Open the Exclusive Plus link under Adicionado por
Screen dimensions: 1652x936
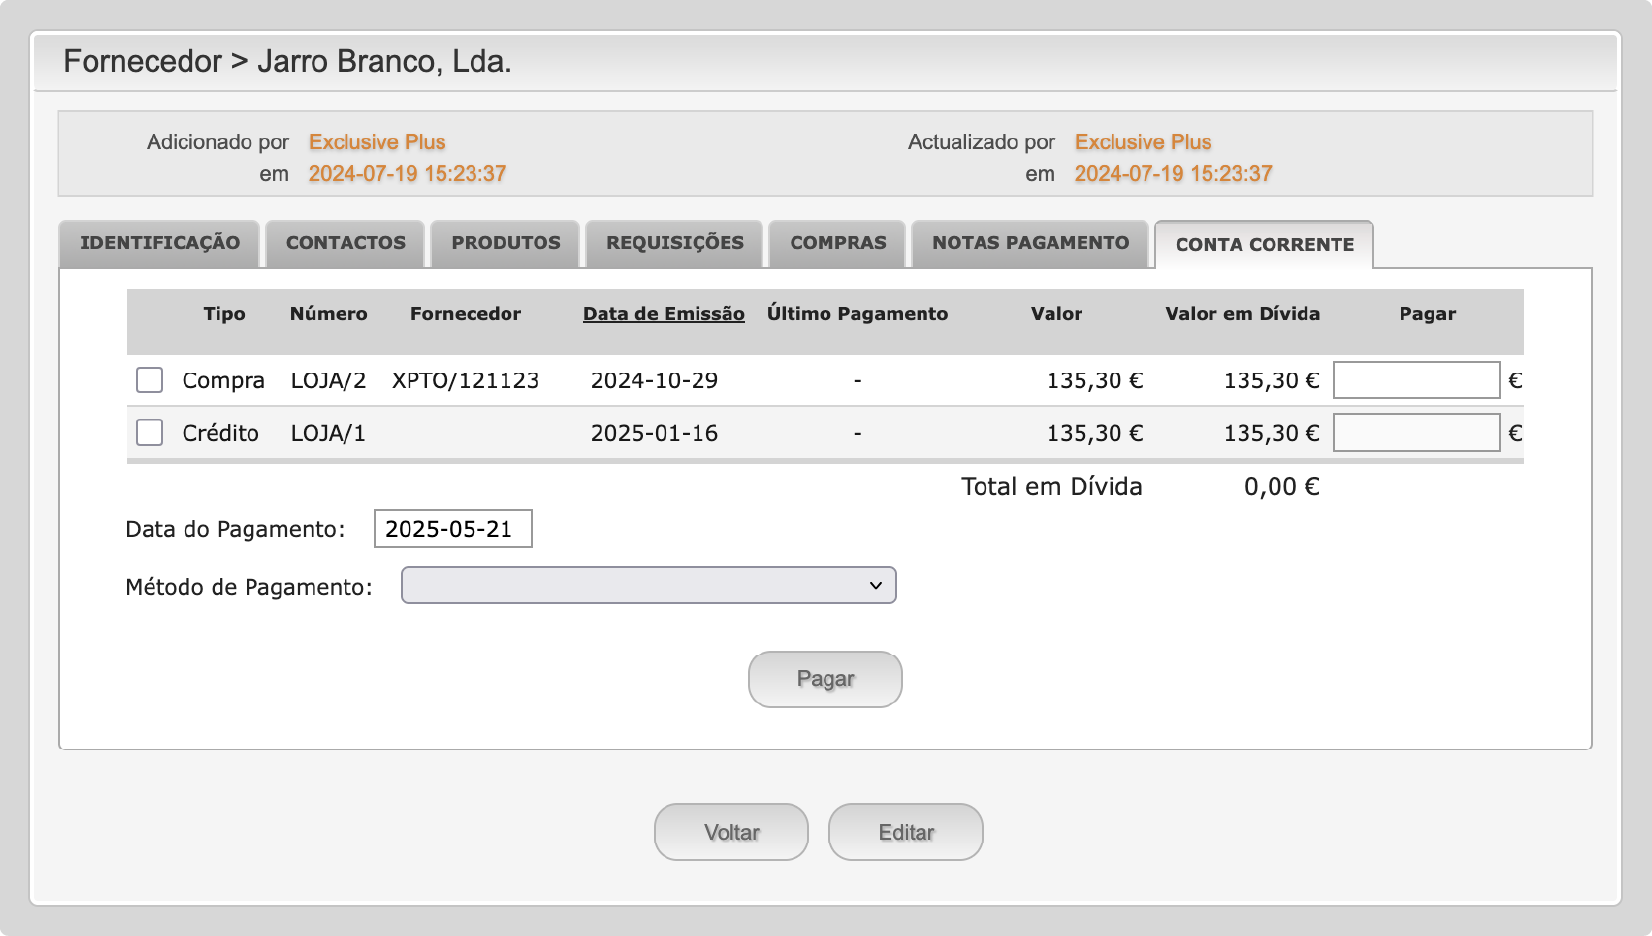[377, 142]
